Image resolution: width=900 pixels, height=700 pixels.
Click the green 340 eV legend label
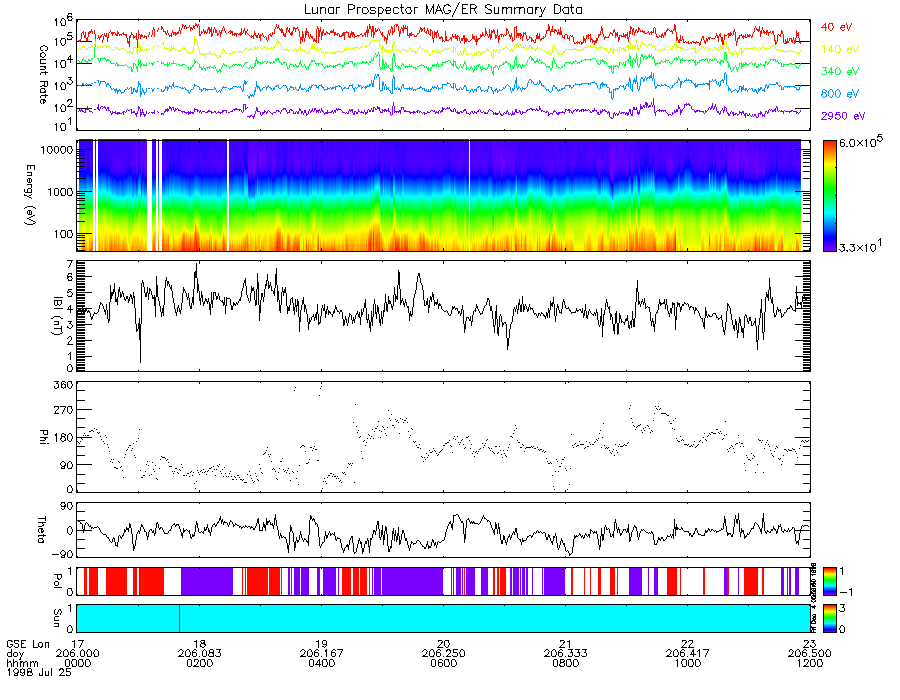click(x=840, y=71)
